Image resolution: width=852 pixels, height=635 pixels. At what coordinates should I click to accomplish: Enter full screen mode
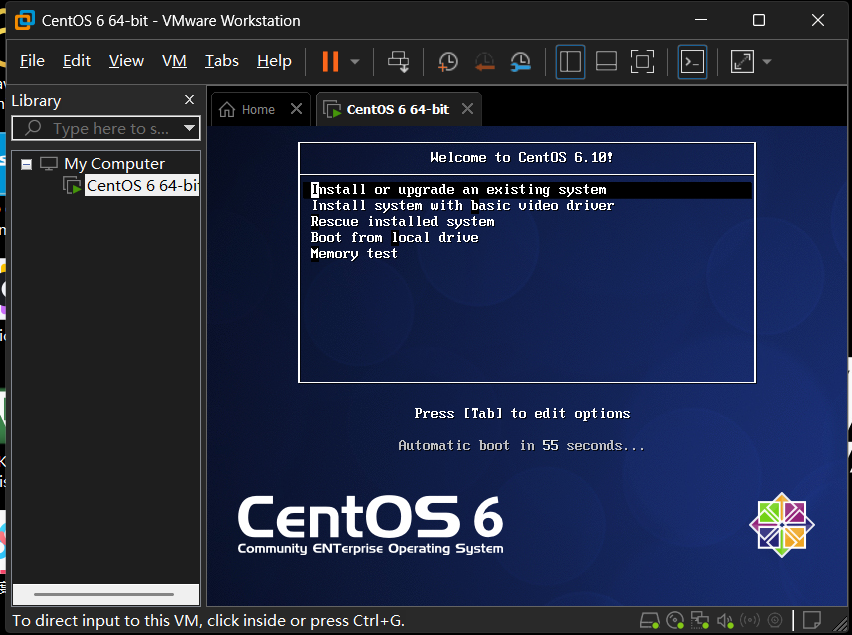(642, 61)
